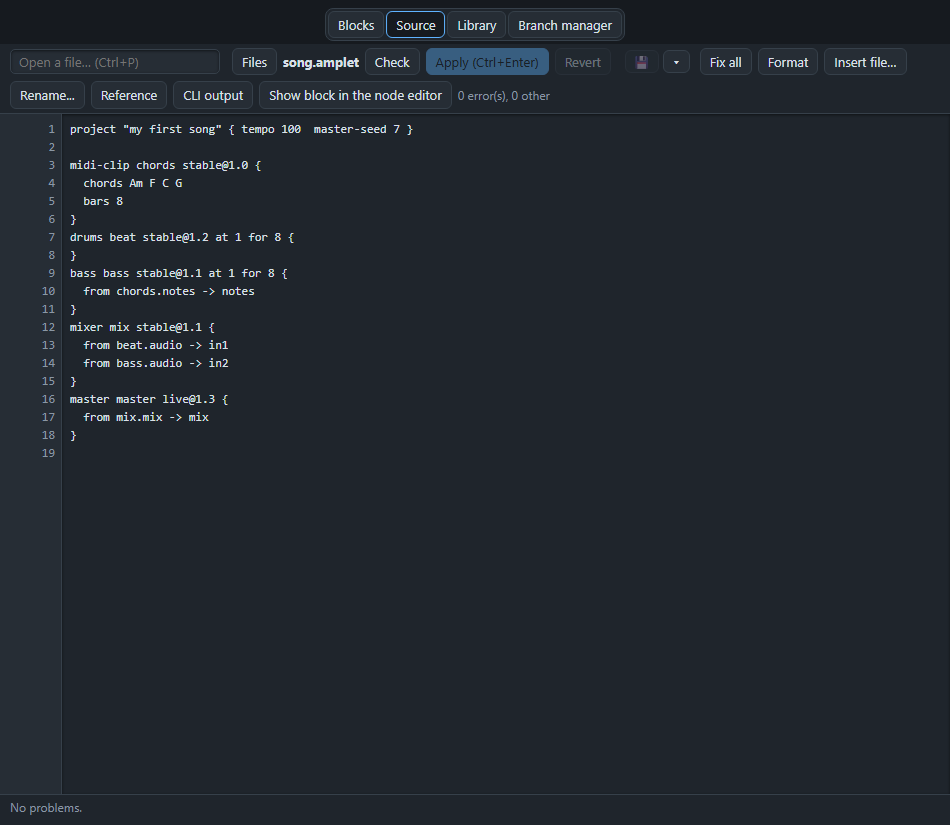Click line number 19 in the gutter
The width and height of the screenshot is (950, 825).
[x=48, y=453]
